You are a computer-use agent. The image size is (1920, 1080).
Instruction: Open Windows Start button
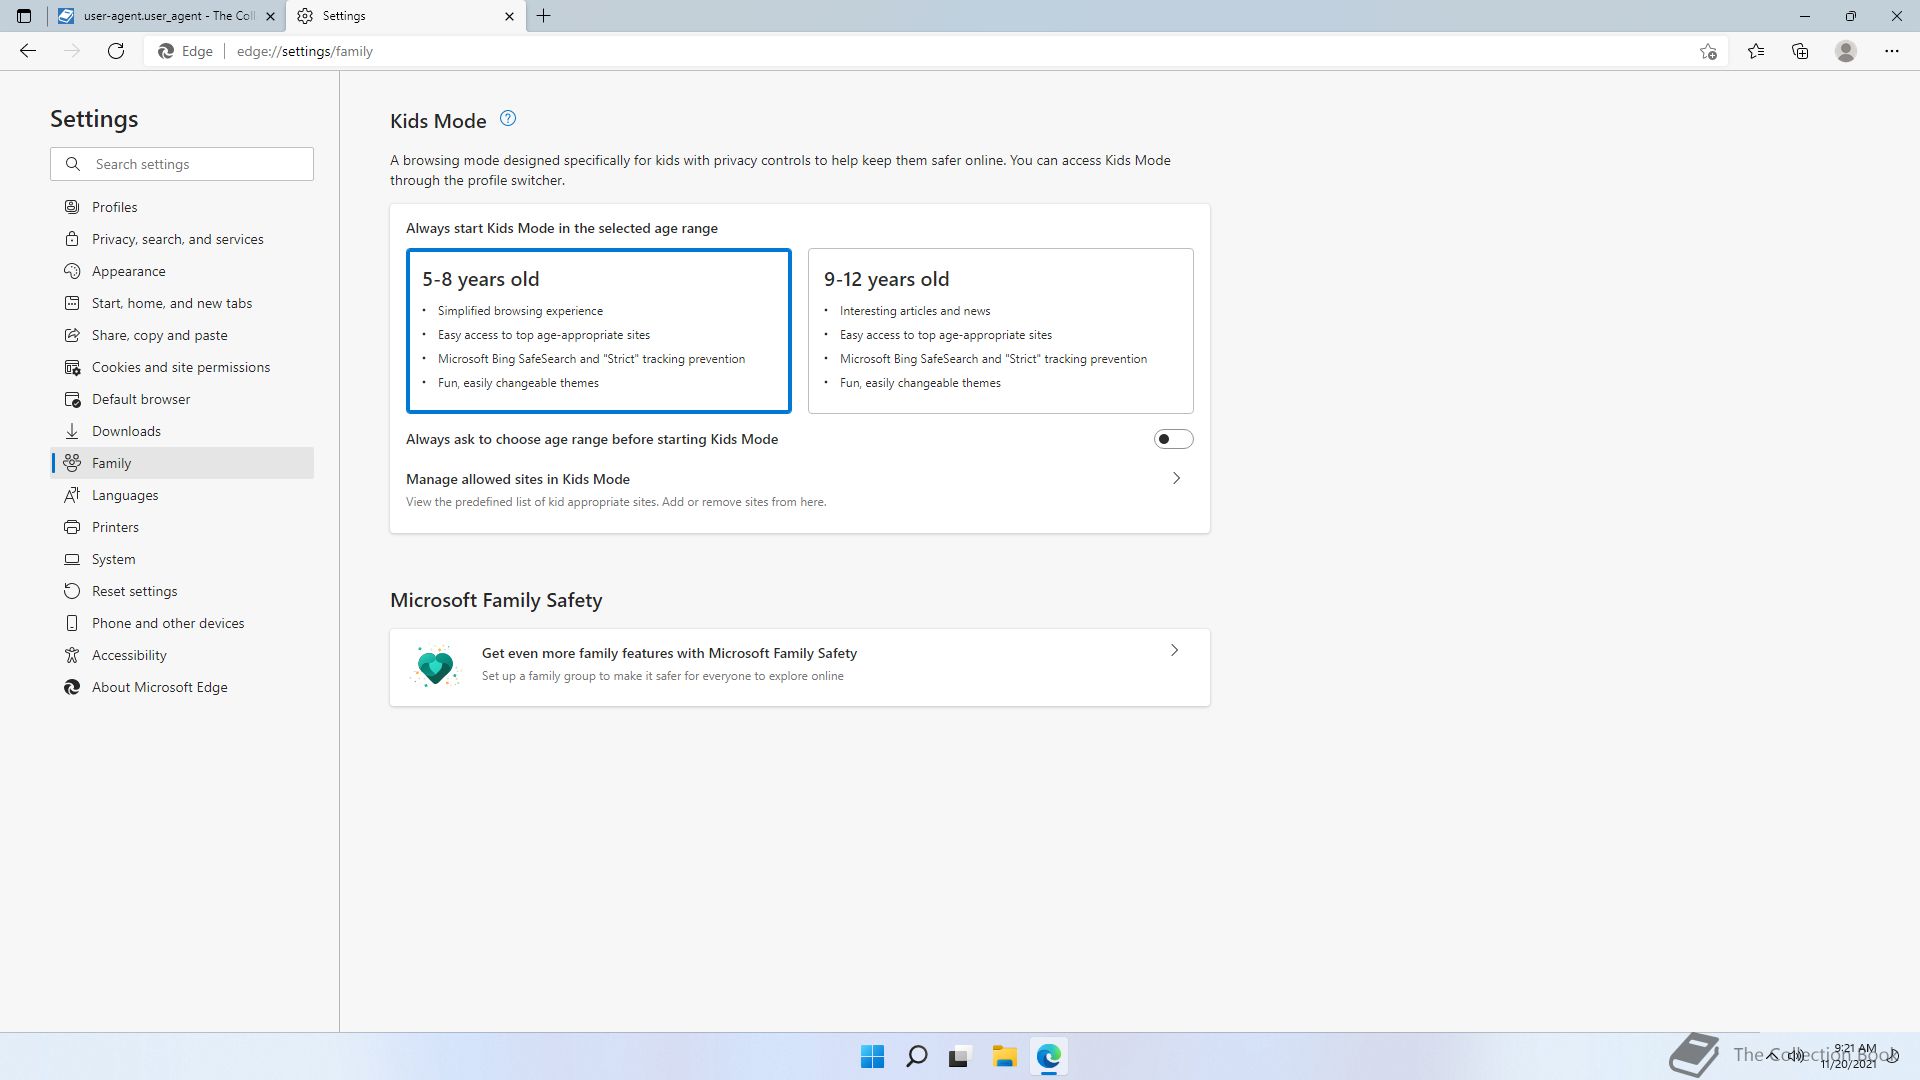pyautogui.click(x=872, y=1056)
